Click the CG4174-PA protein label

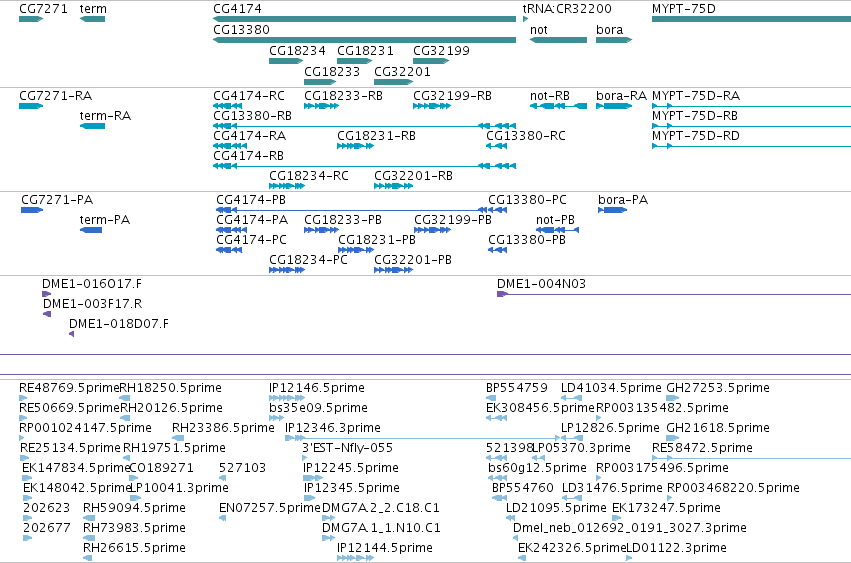(252, 220)
